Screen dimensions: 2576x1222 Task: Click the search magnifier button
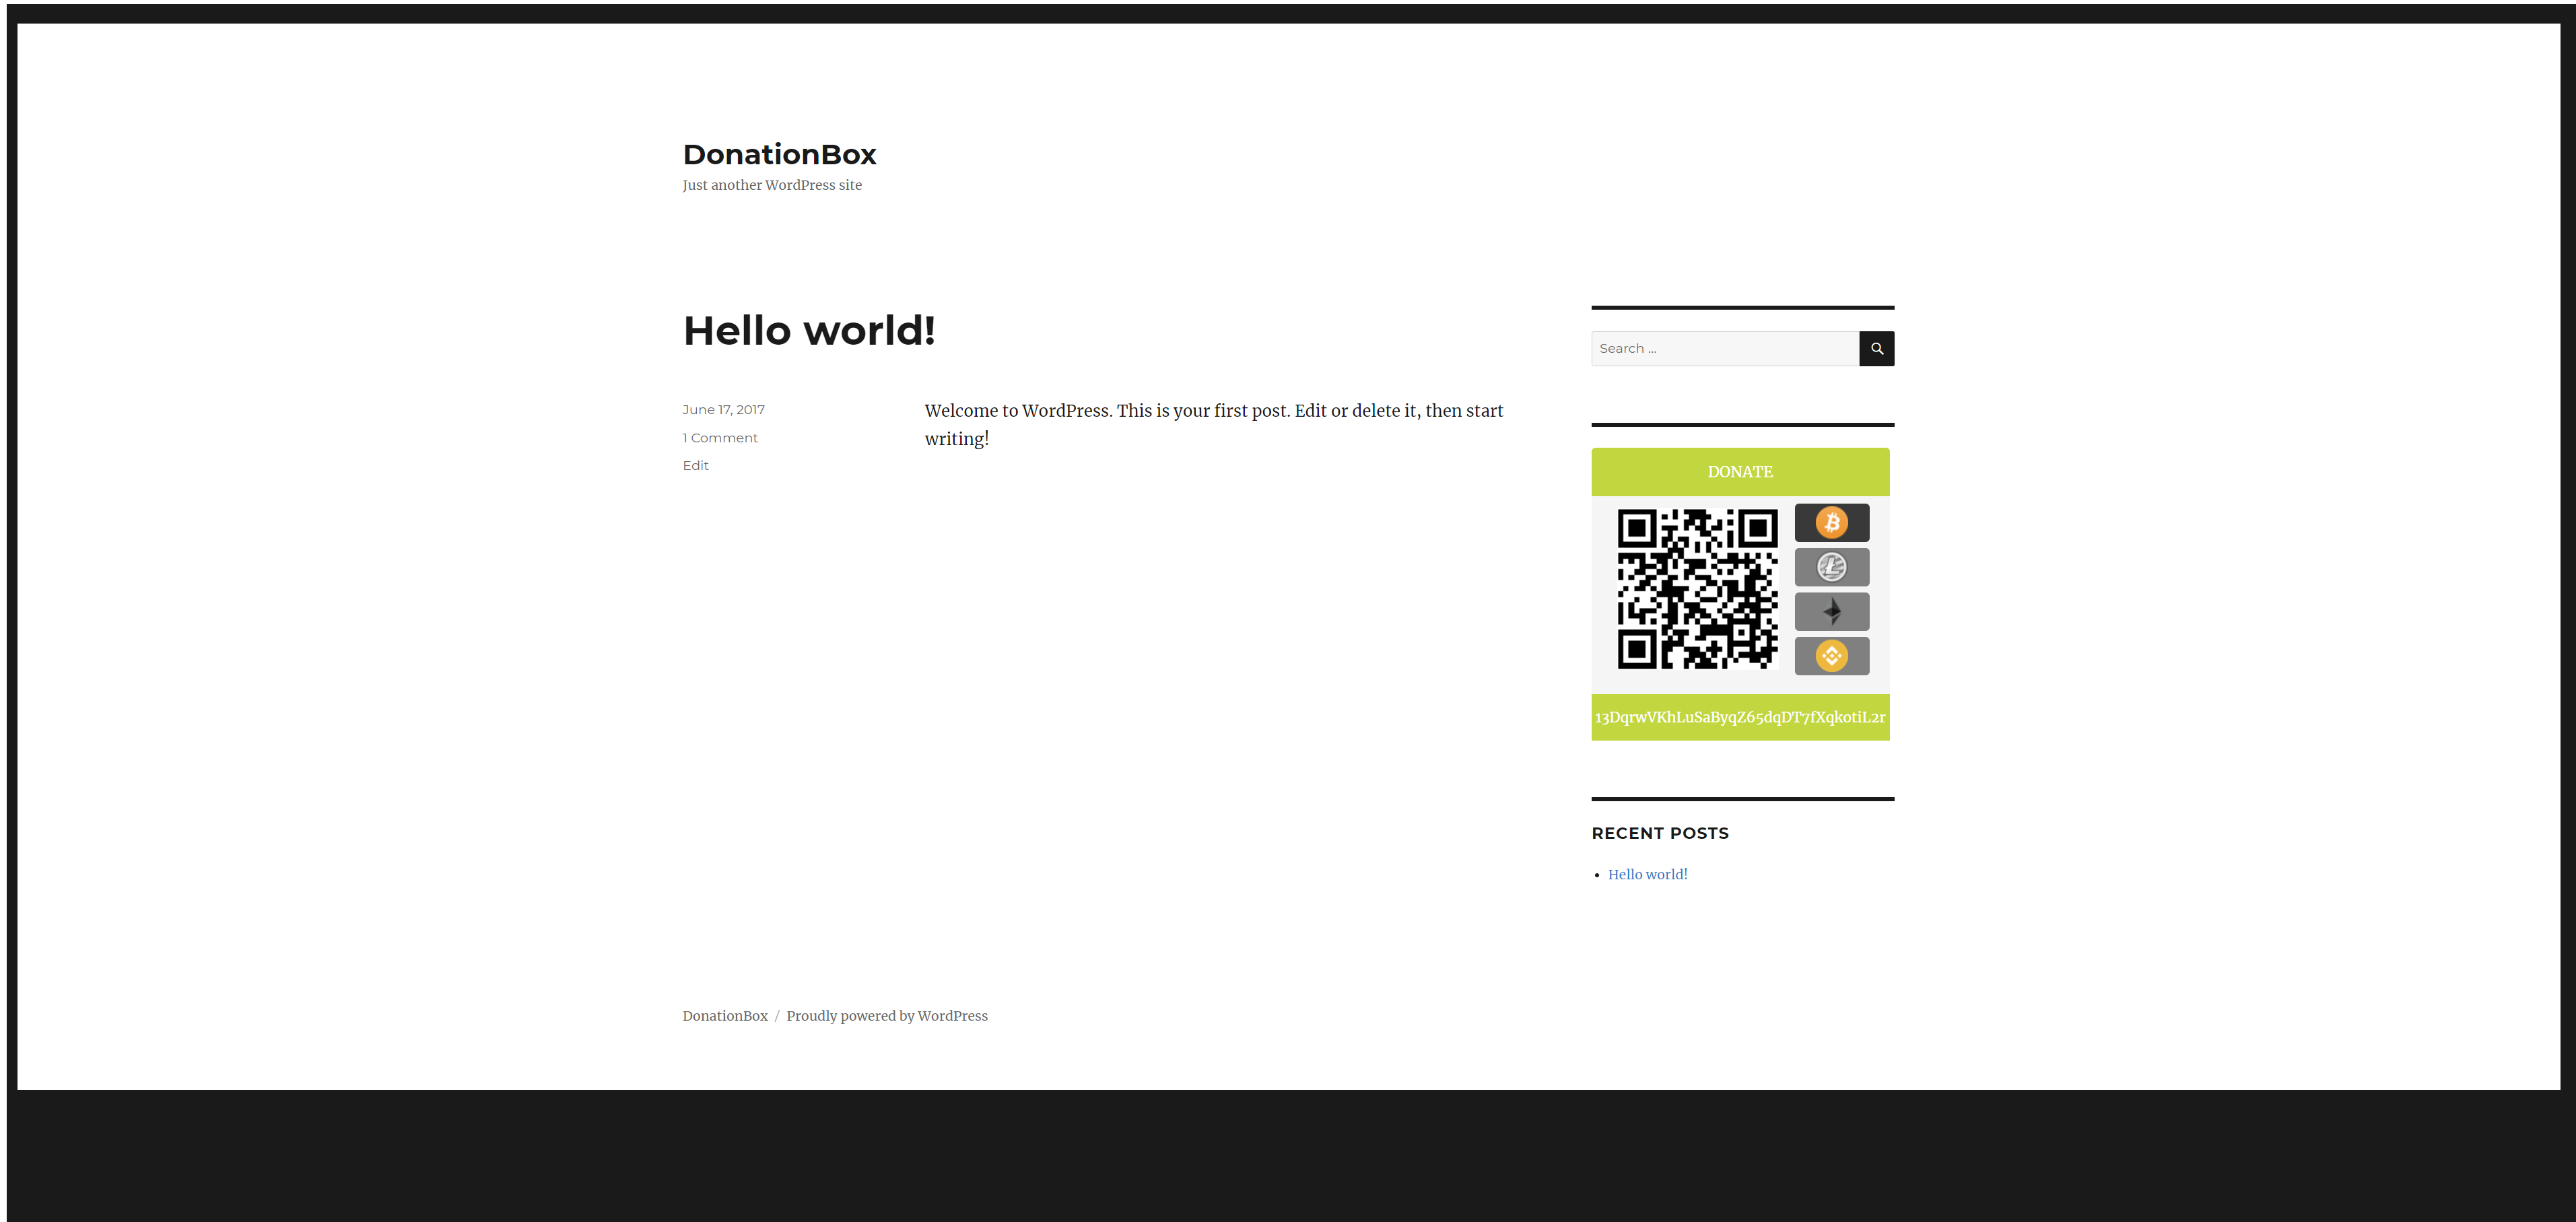(x=1876, y=348)
